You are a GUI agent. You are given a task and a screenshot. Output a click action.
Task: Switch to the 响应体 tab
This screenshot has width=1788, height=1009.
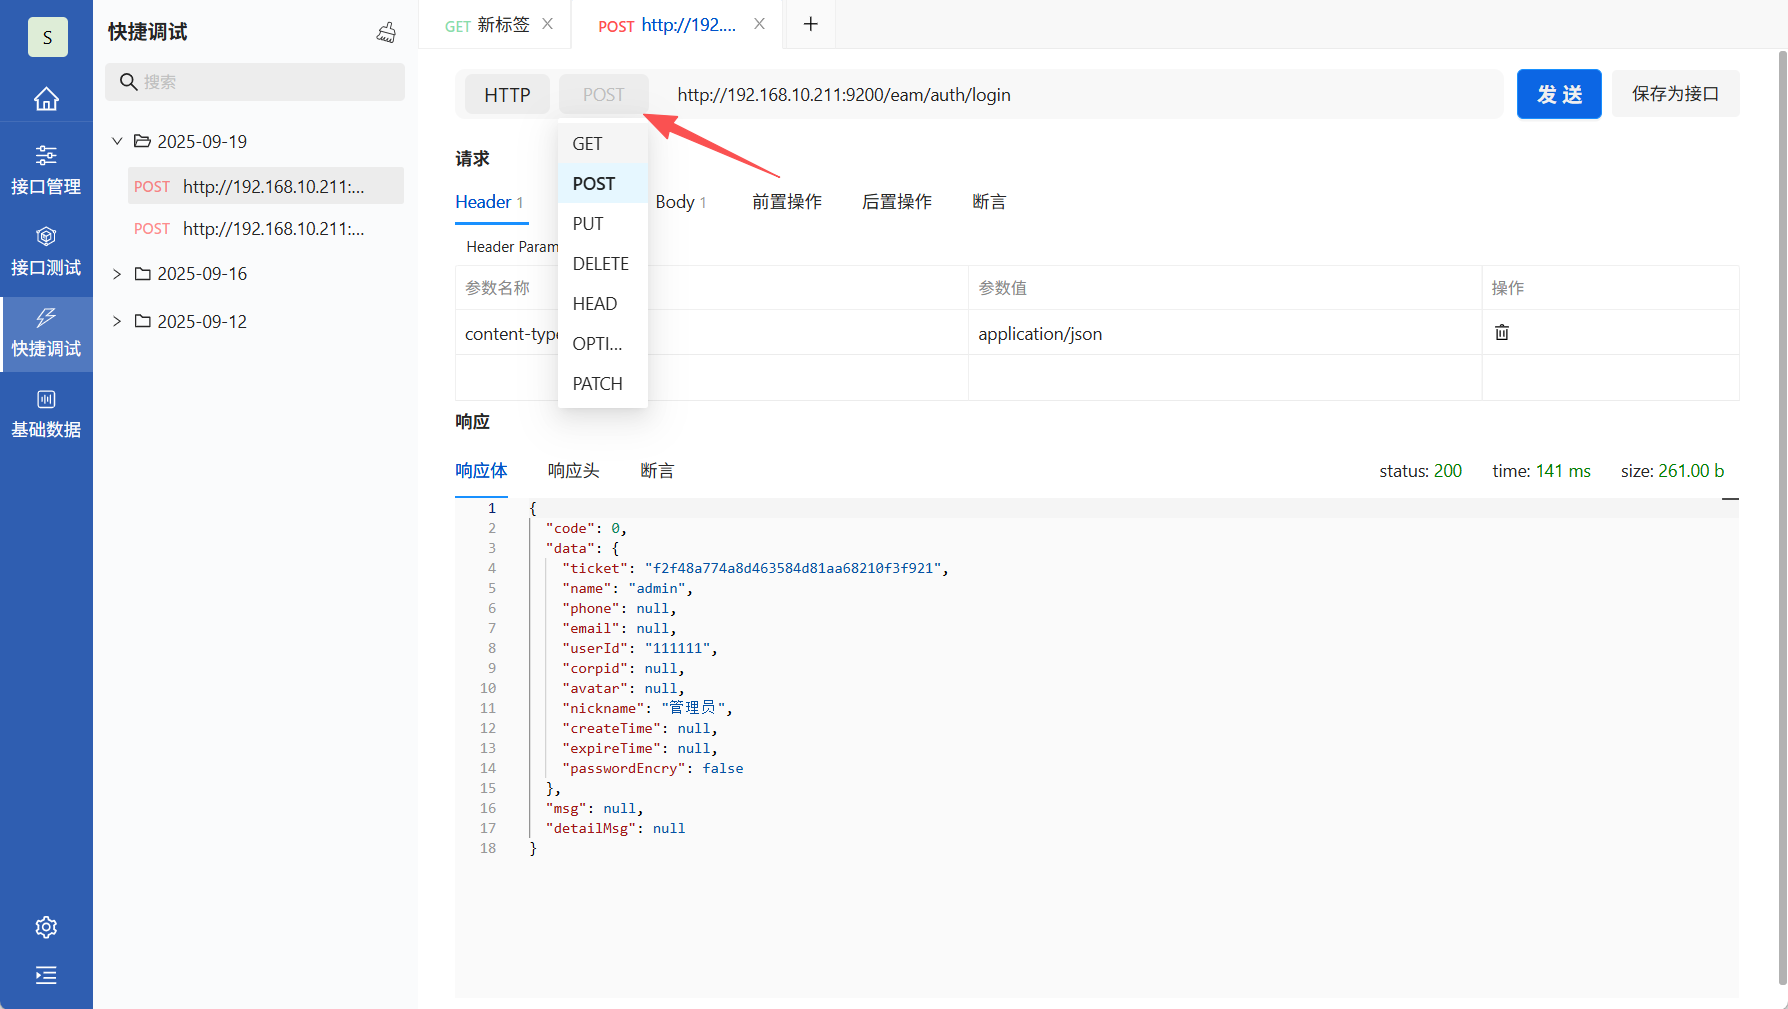pos(481,471)
